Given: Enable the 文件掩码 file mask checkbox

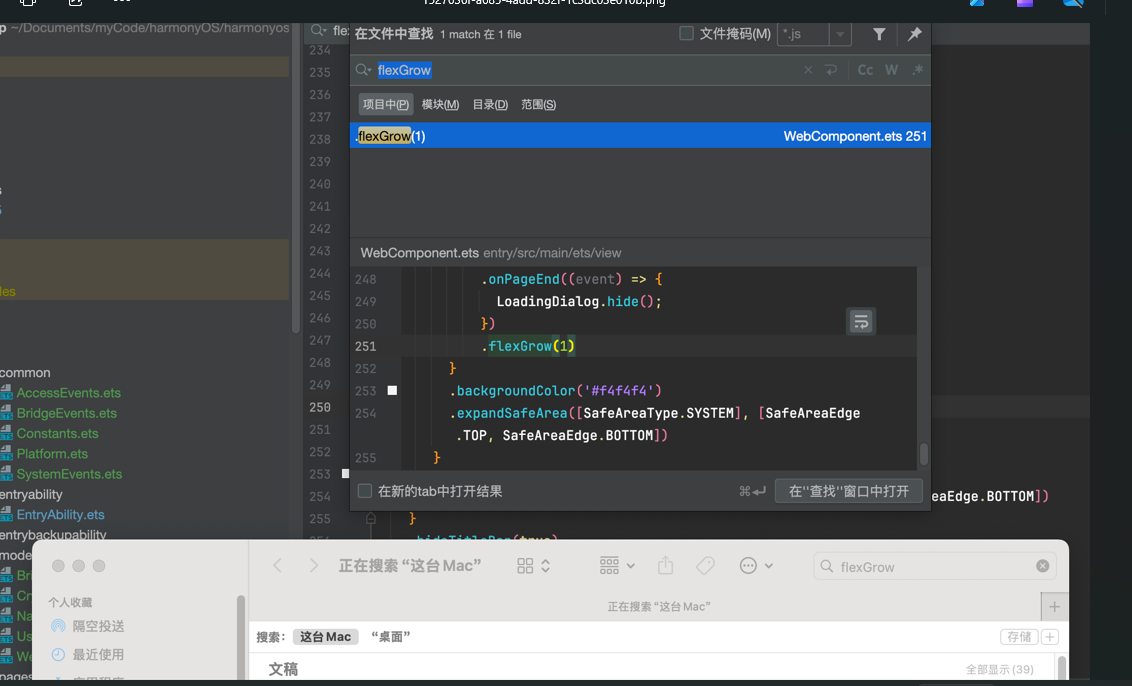Looking at the screenshot, I should point(686,34).
